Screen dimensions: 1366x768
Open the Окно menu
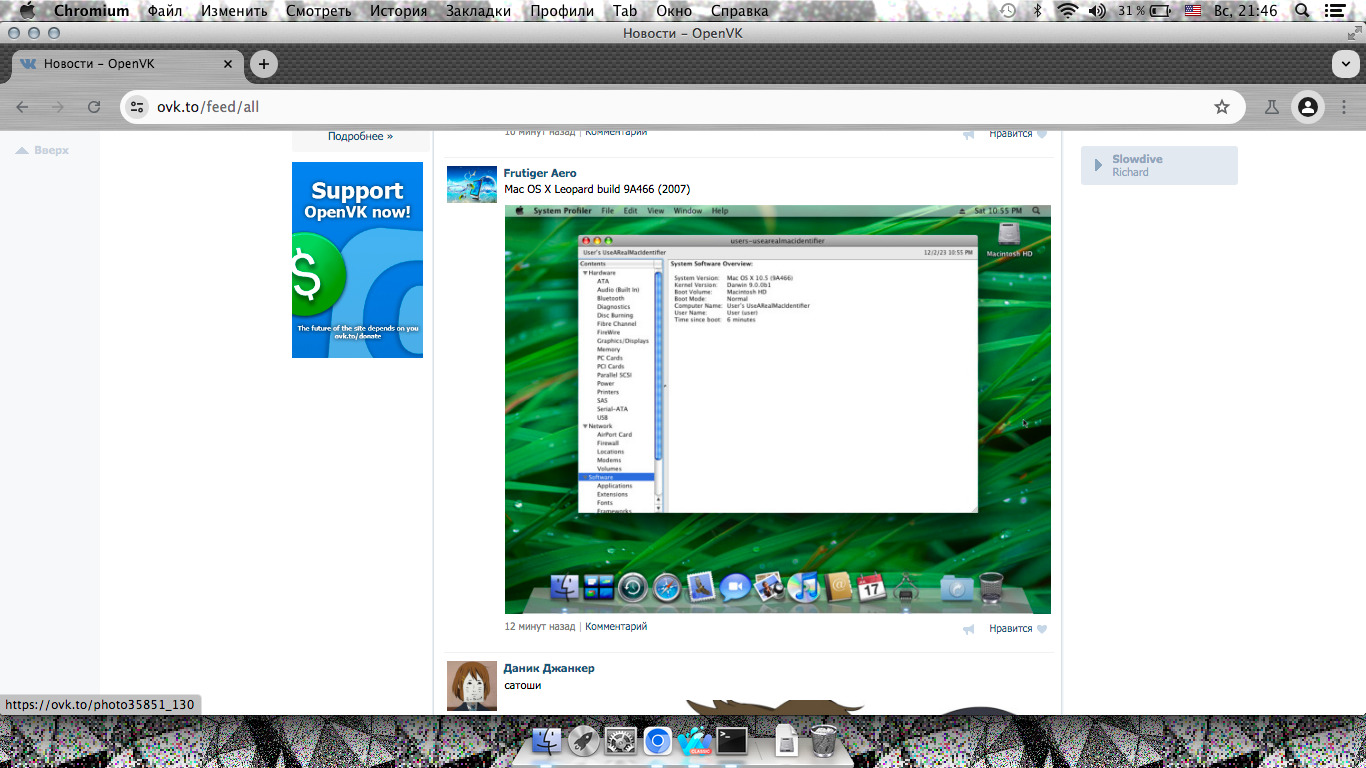(675, 11)
